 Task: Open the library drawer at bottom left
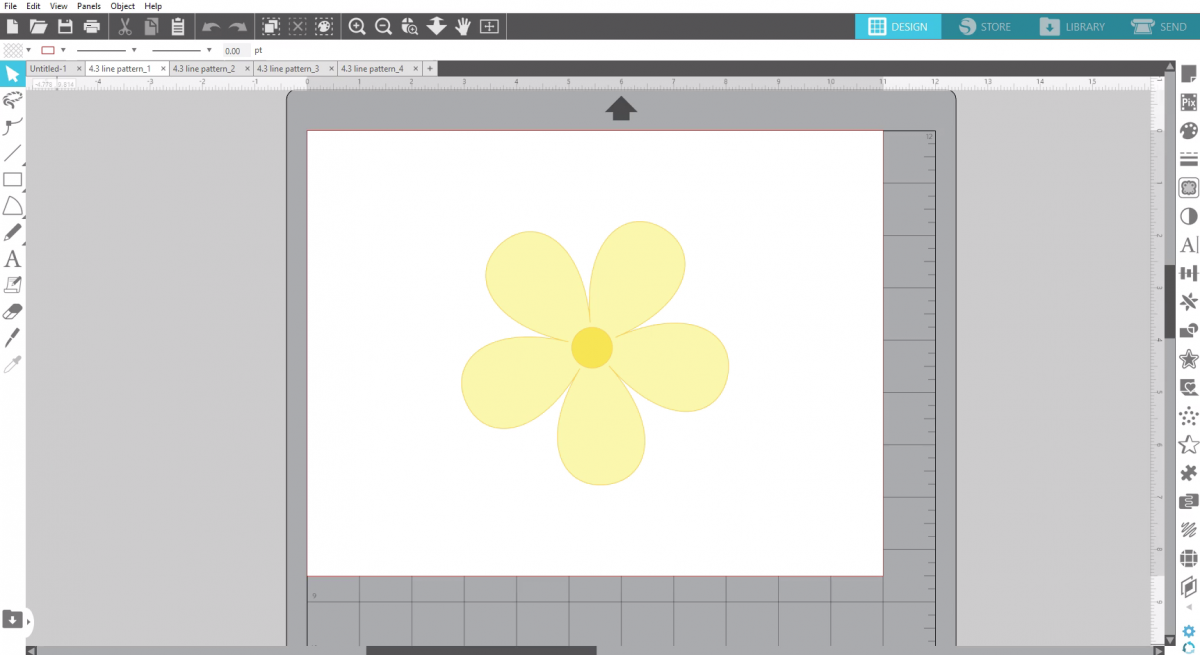coord(12,620)
